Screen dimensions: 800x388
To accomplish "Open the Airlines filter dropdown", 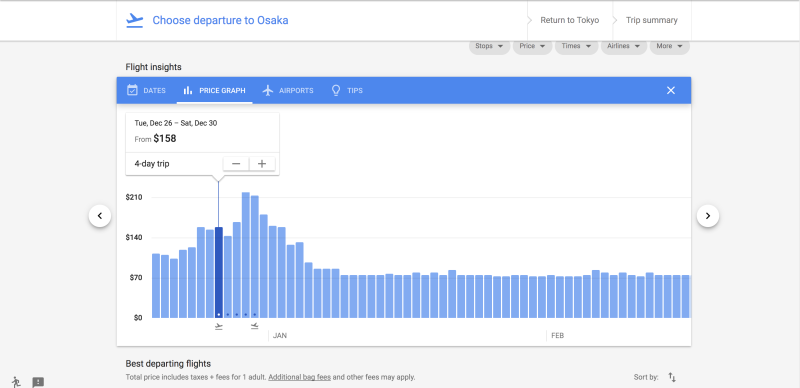I will (624, 46).
